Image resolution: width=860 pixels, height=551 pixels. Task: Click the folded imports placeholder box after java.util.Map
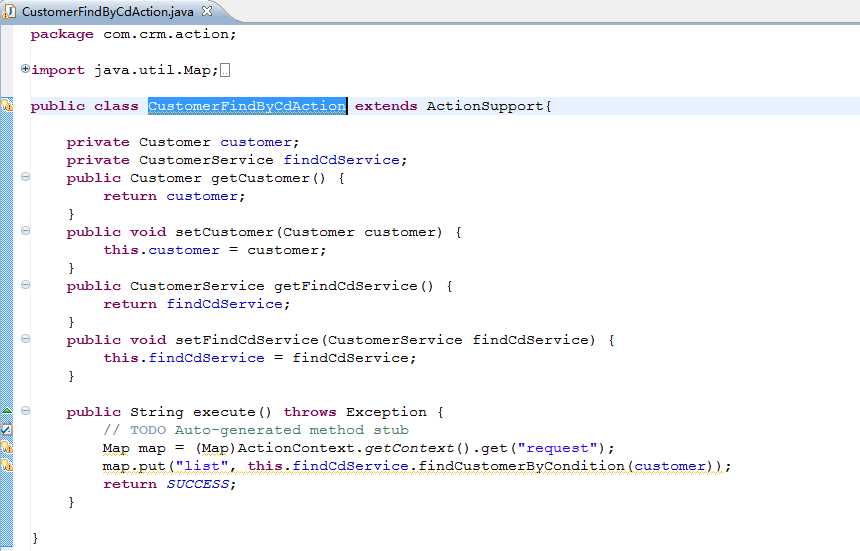point(225,70)
